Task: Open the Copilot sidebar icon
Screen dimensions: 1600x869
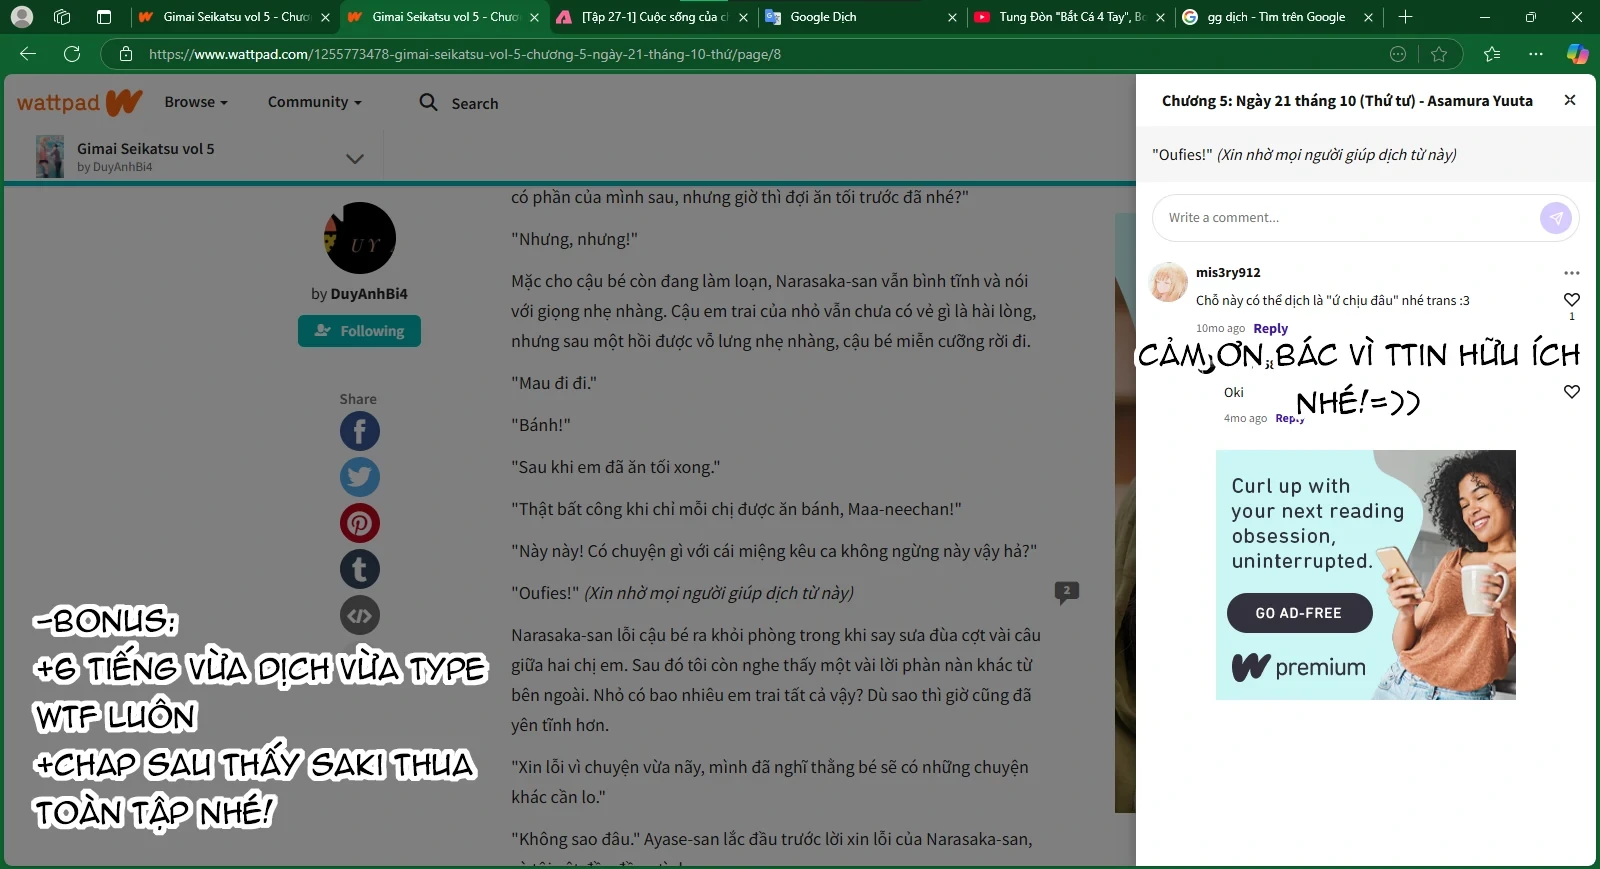Action: (1578, 54)
